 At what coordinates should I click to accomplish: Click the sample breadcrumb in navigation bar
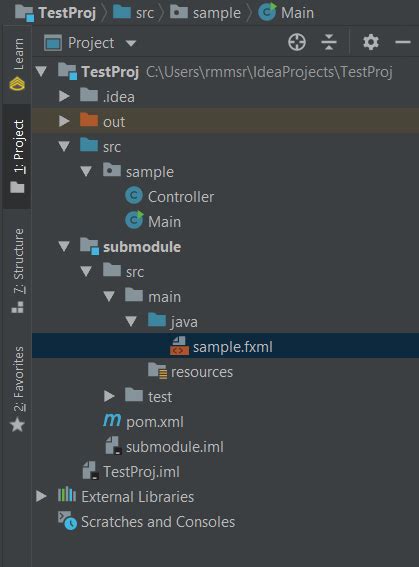tap(207, 13)
